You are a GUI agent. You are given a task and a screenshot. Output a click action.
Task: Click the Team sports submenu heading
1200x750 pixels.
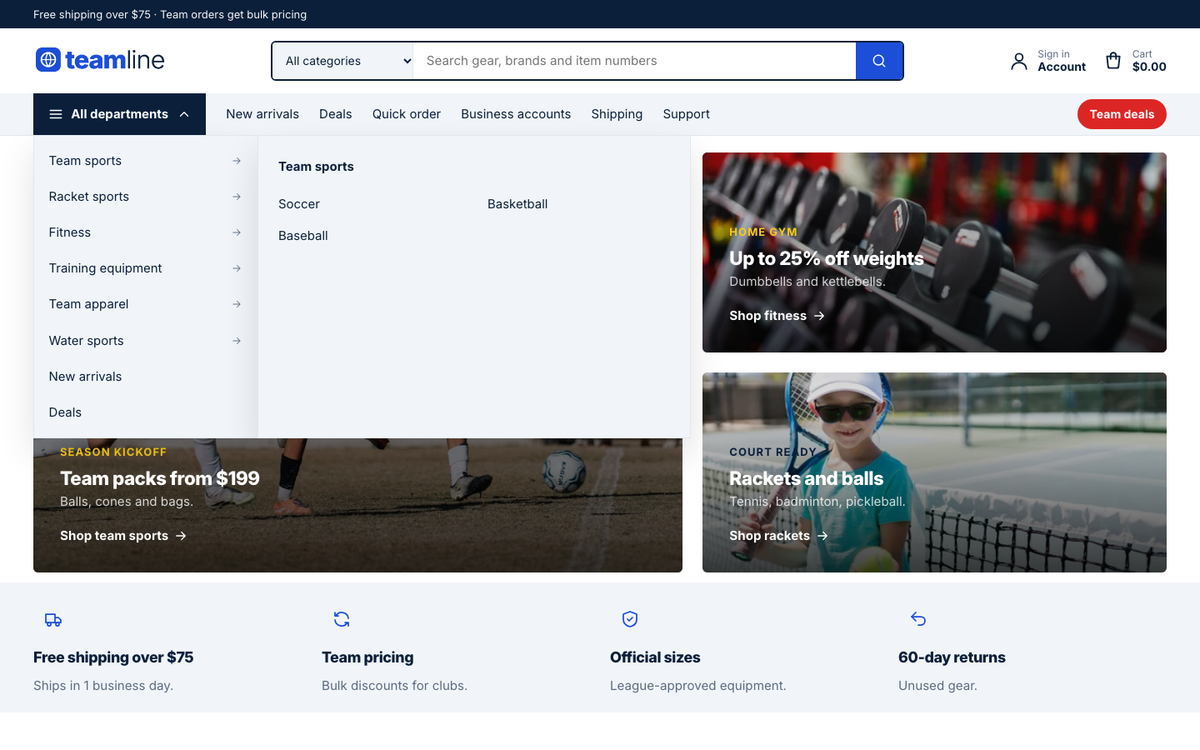pyautogui.click(x=316, y=167)
